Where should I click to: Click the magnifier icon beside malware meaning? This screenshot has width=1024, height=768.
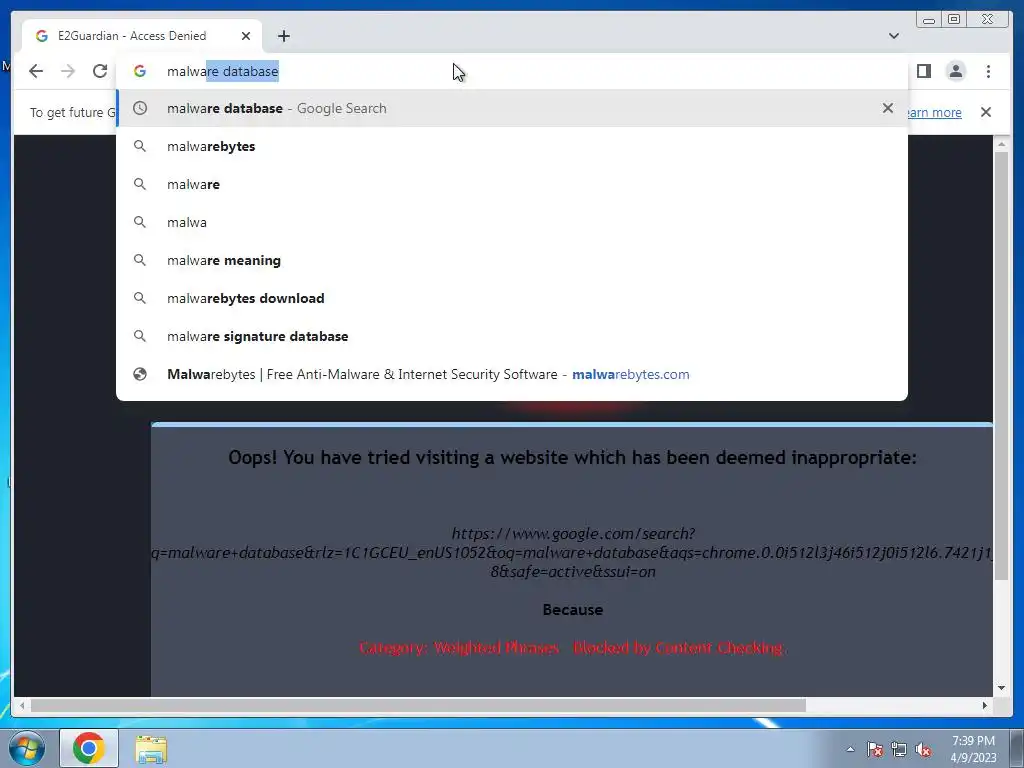pos(140,260)
